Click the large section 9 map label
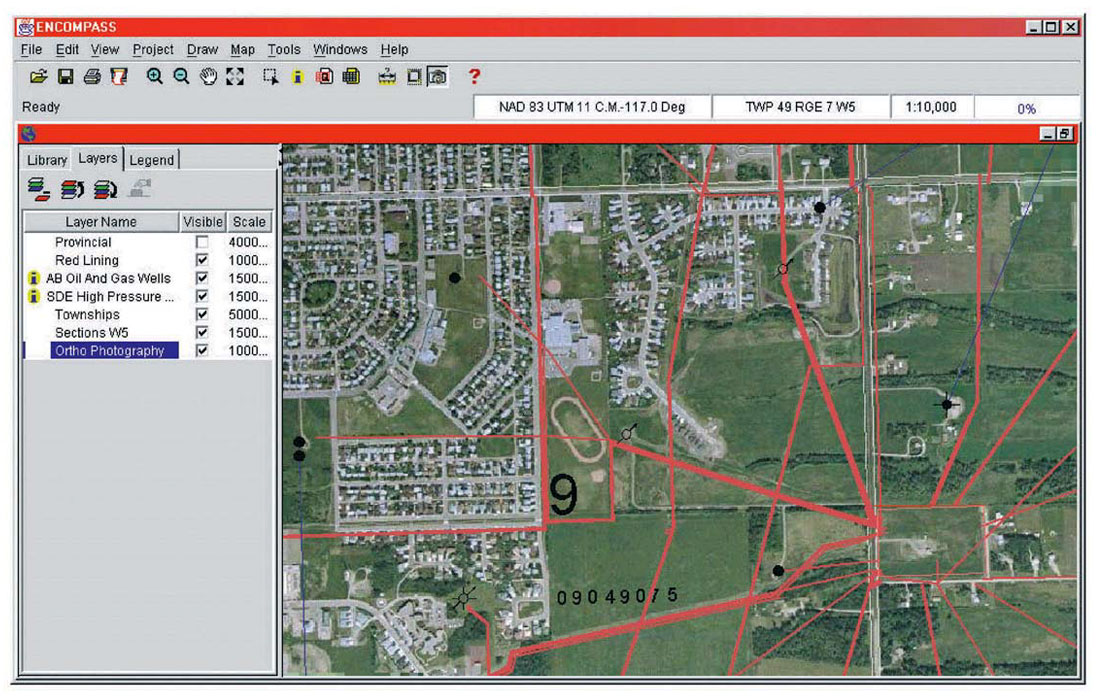The image size is (1100, 700). (564, 494)
